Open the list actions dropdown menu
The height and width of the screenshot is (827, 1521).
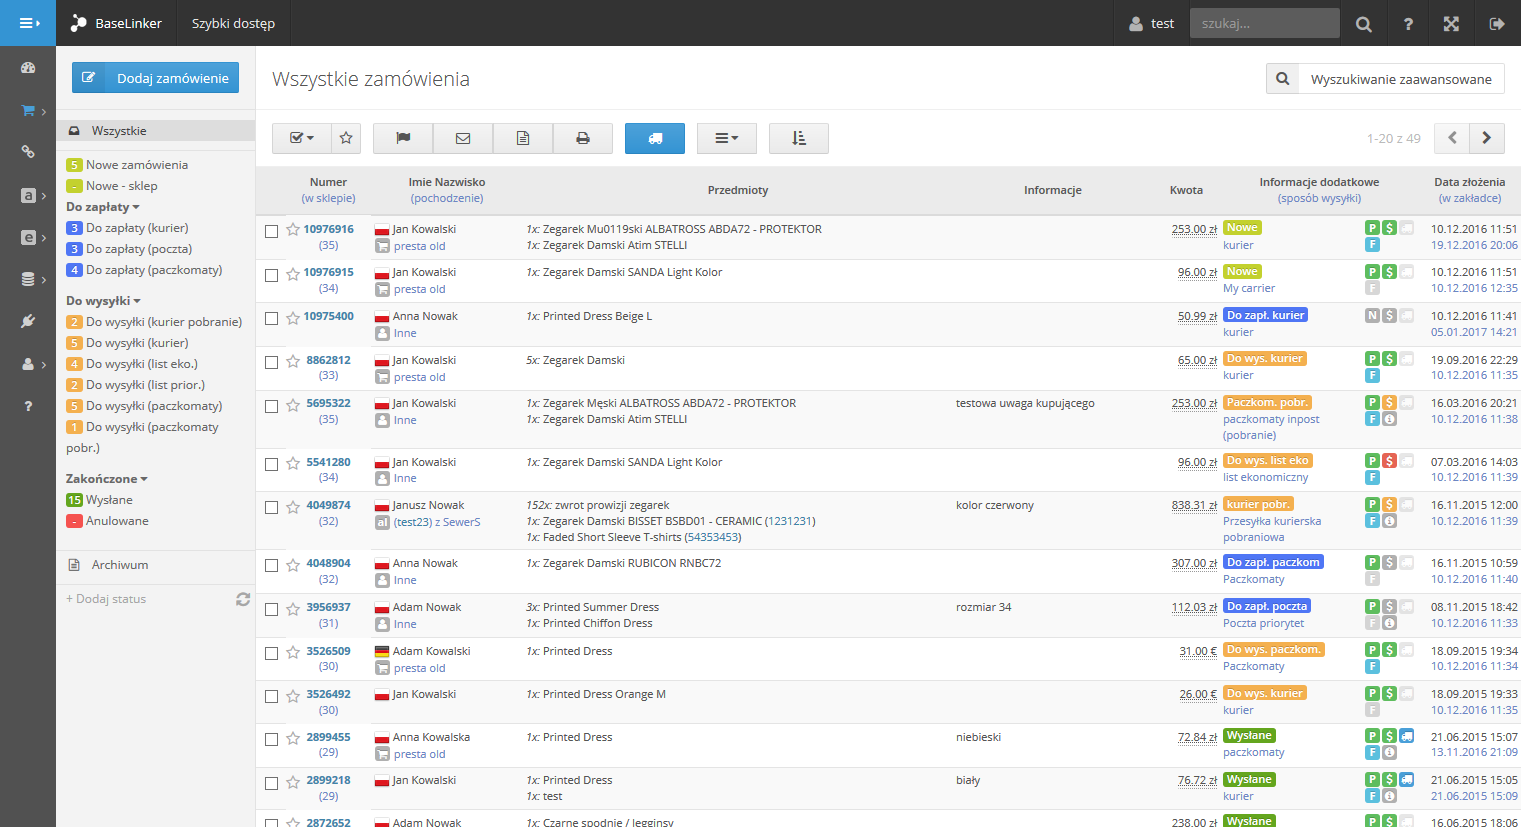[727, 138]
